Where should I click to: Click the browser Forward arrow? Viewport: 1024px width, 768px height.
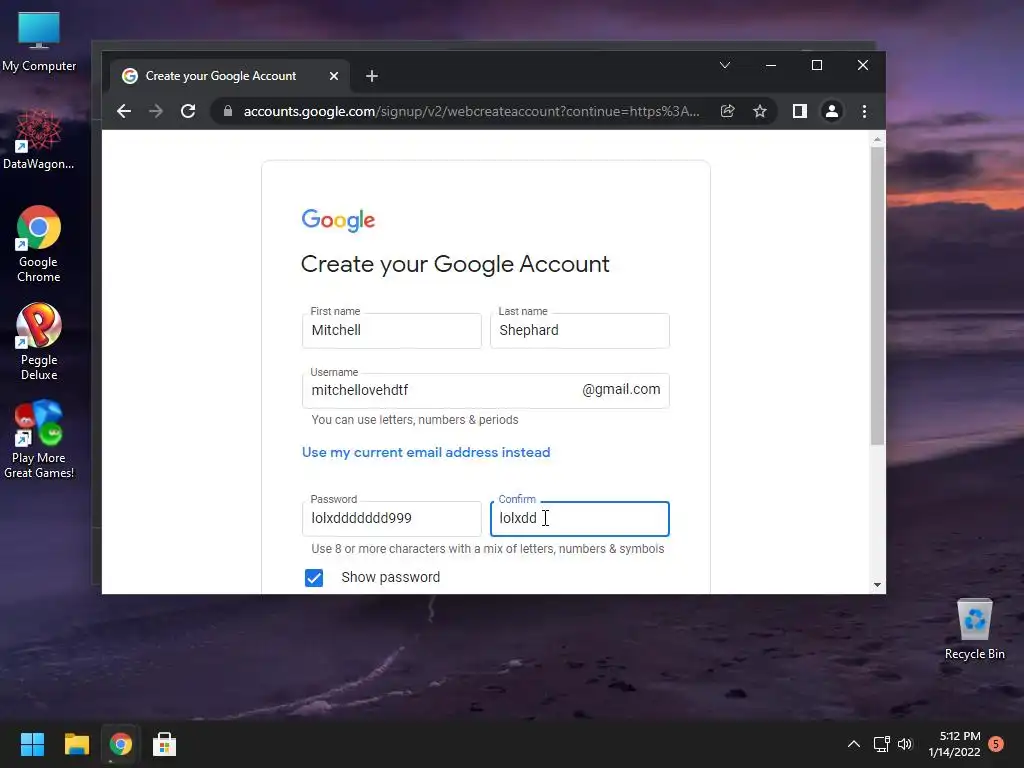point(155,111)
